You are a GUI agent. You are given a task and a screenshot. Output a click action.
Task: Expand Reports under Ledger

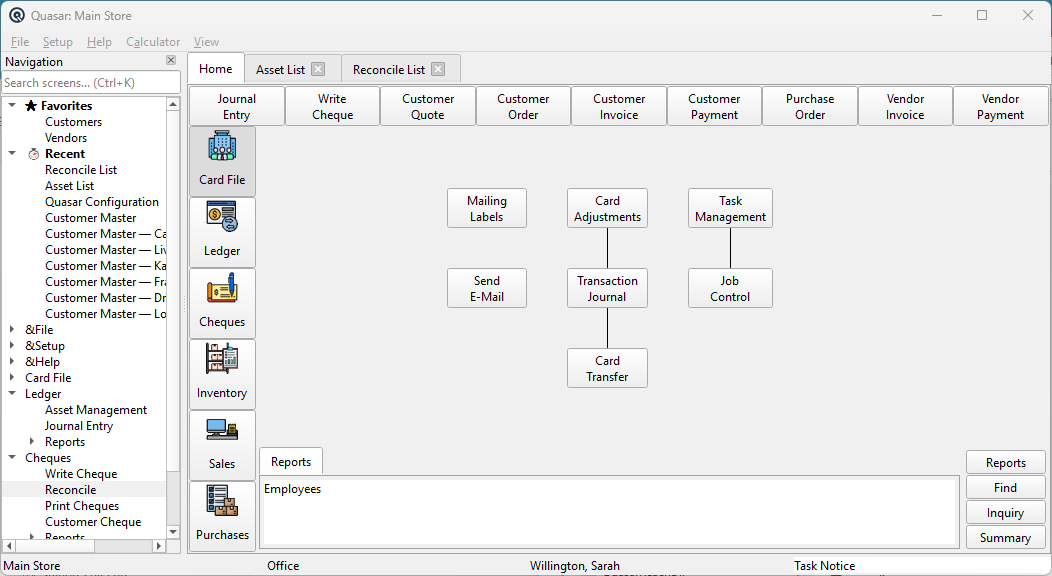(x=32, y=441)
